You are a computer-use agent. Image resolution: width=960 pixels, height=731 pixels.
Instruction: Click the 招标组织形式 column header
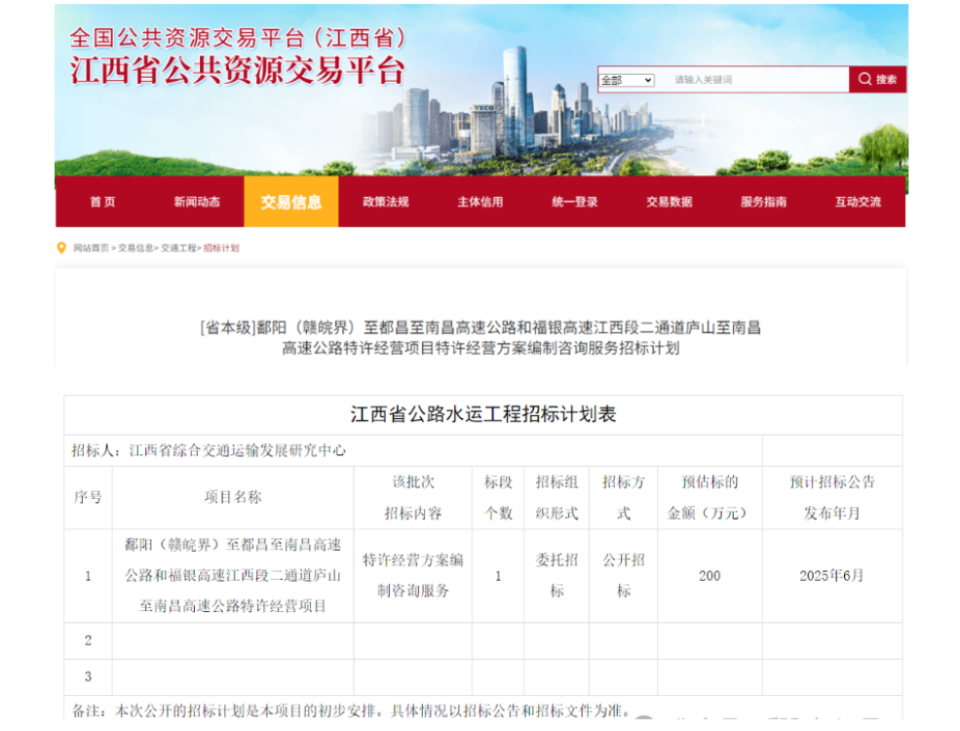(557, 497)
